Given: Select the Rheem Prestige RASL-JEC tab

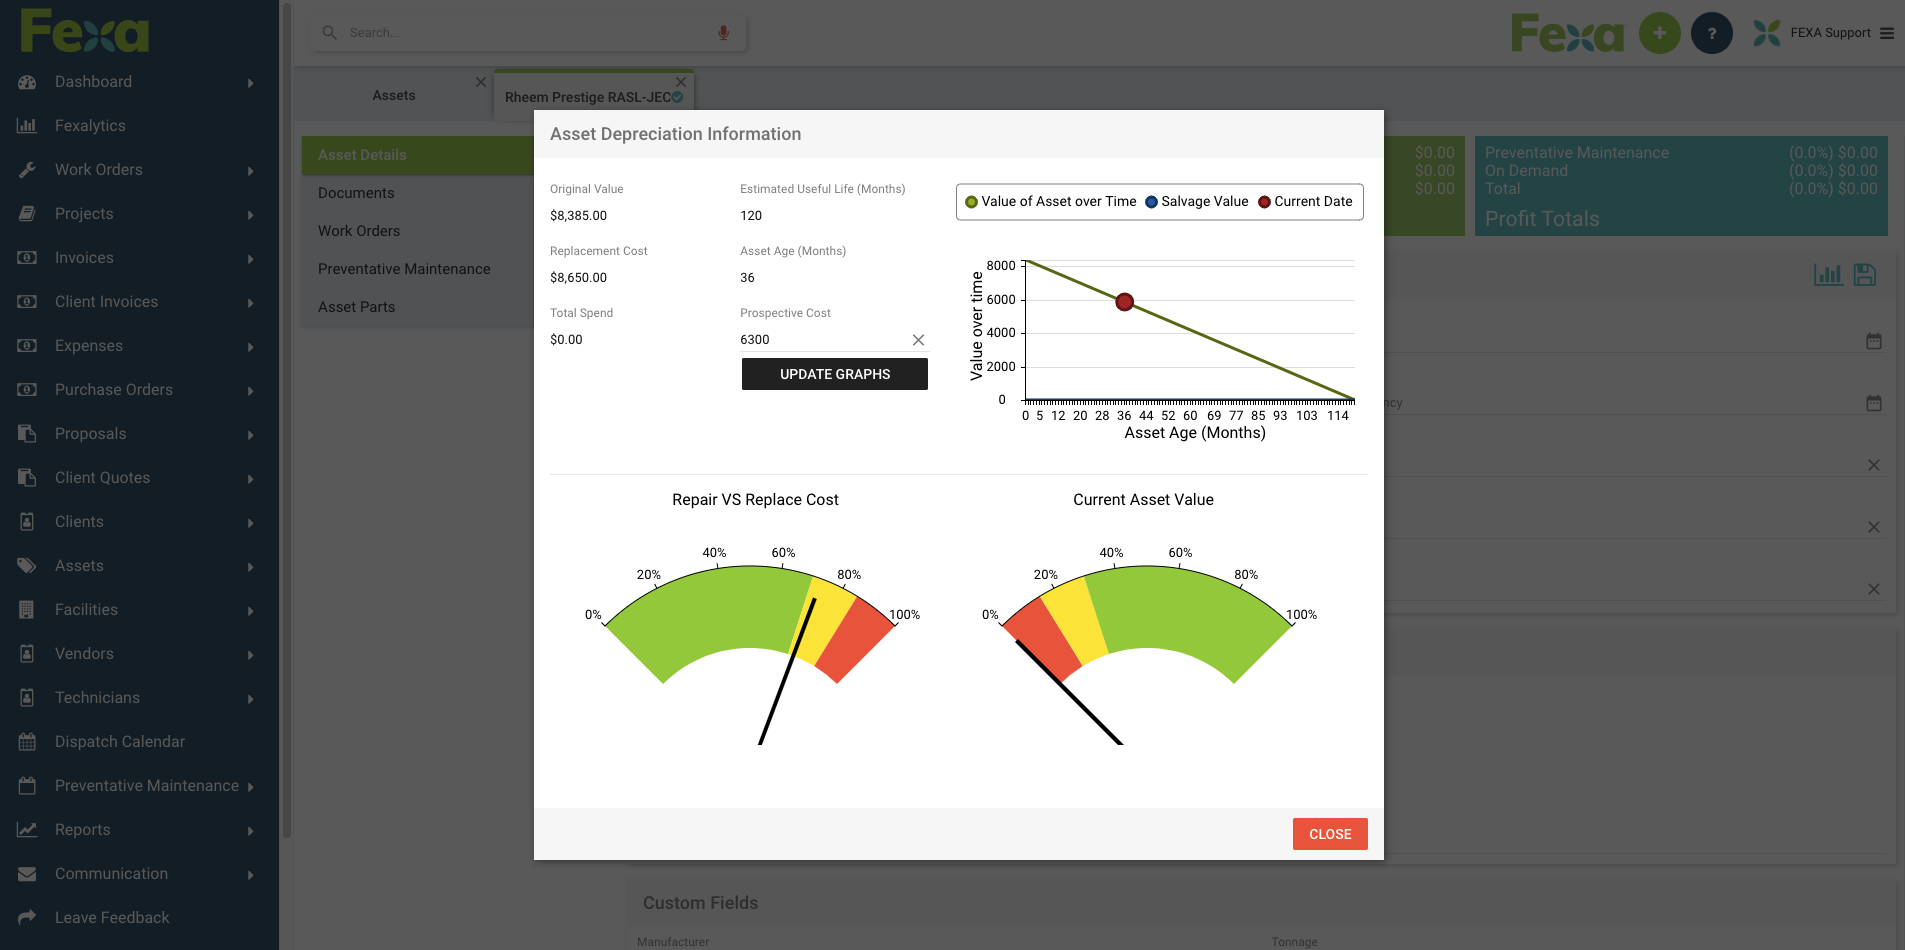Looking at the screenshot, I should click(x=588, y=97).
